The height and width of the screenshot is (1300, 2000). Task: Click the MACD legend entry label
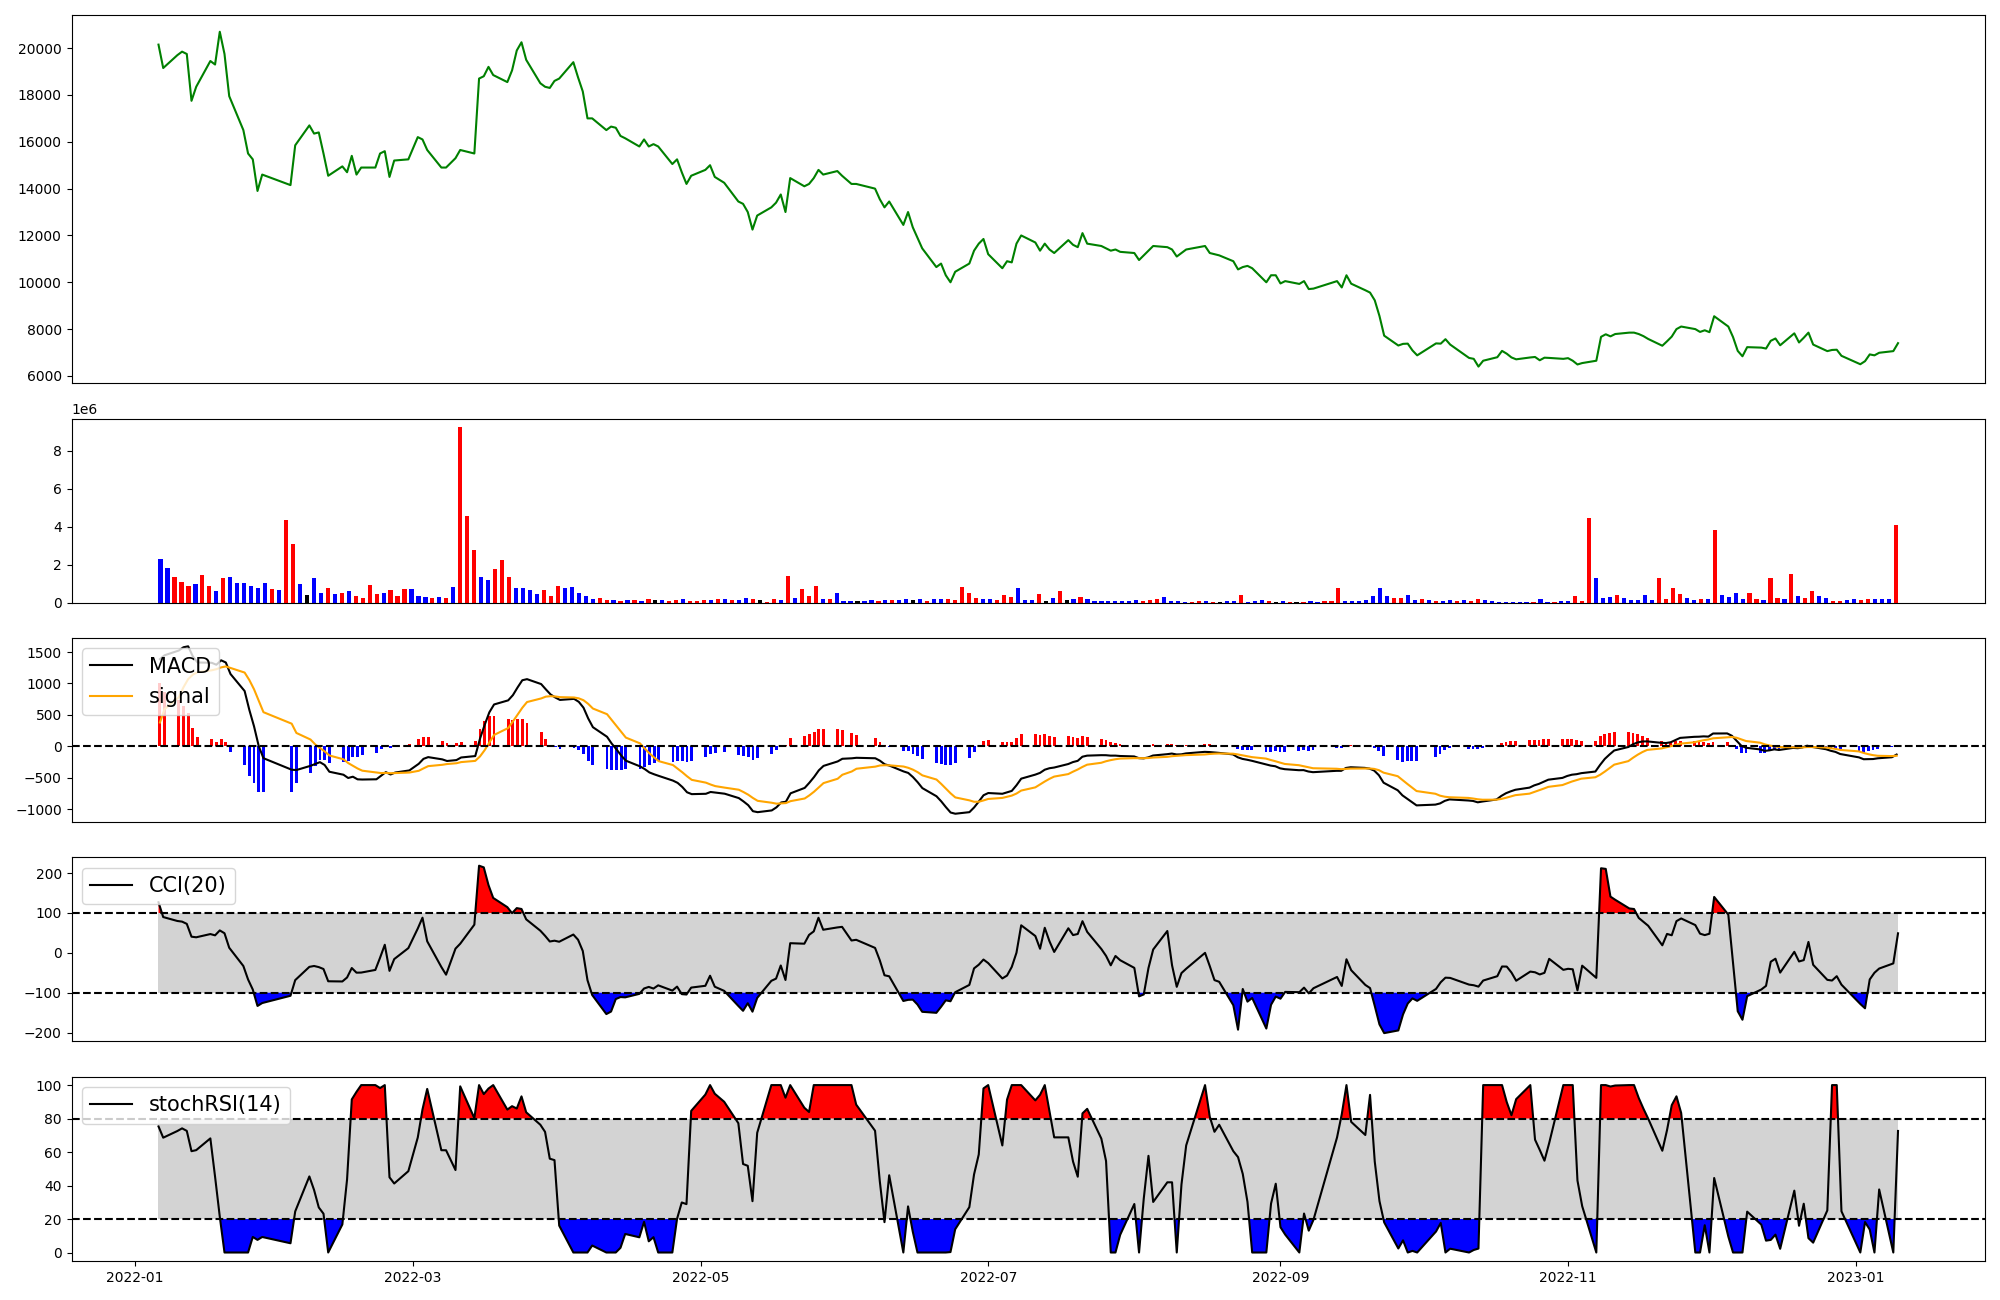tap(179, 666)
